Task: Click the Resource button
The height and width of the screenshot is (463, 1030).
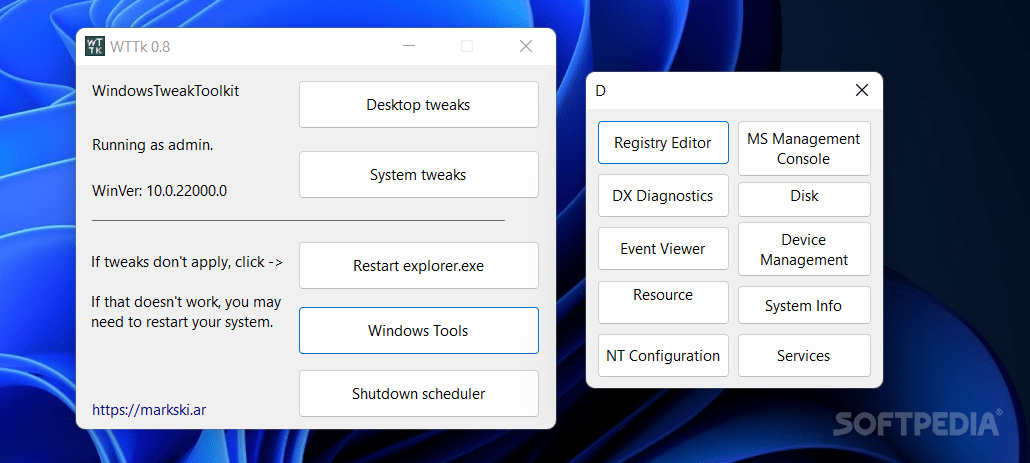Action: coord(663,302)
